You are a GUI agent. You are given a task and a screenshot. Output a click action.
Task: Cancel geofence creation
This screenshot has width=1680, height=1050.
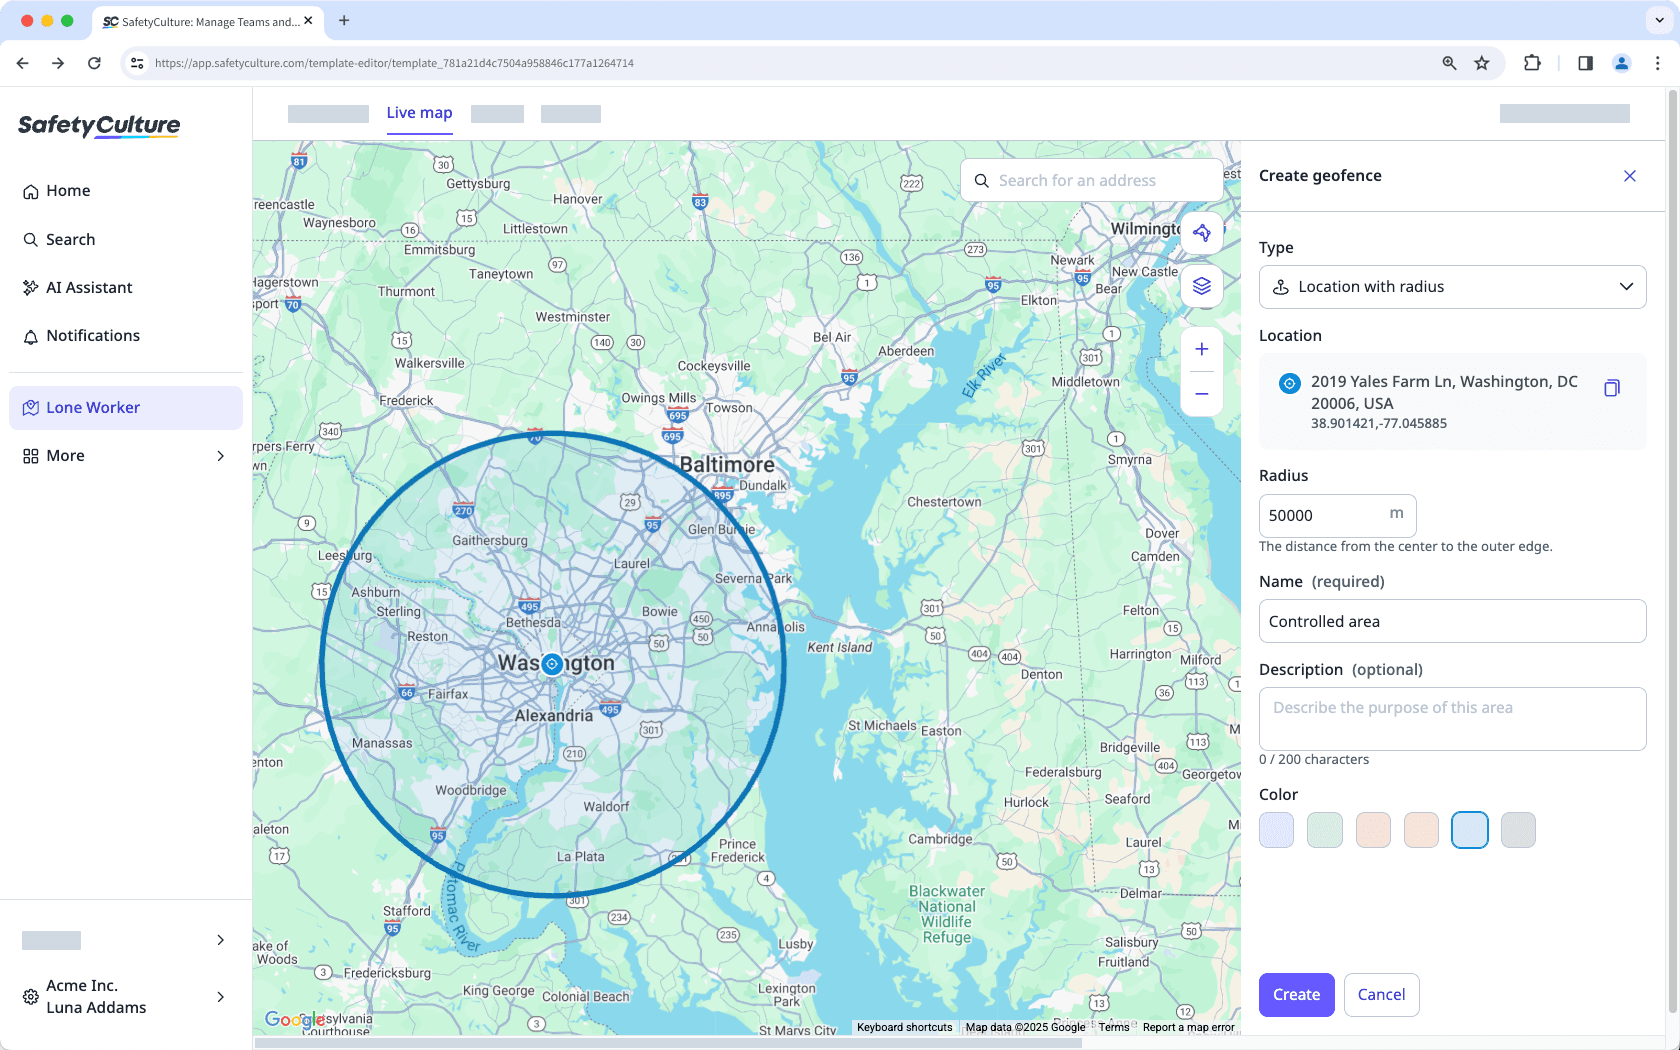[x=1381, y=994]
